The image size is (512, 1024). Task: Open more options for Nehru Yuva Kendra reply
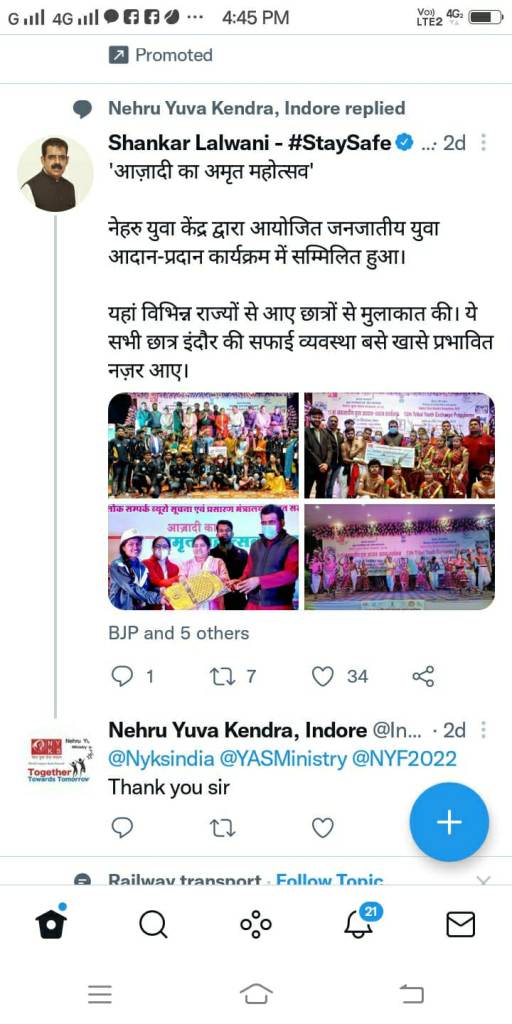pyautogui.click(x=483, y=729)
